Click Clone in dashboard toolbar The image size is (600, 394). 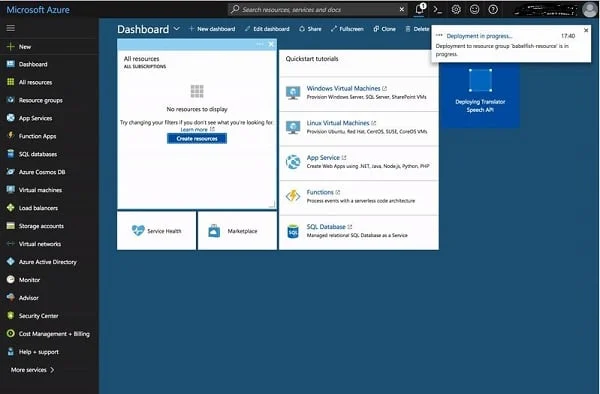[385, 29]
